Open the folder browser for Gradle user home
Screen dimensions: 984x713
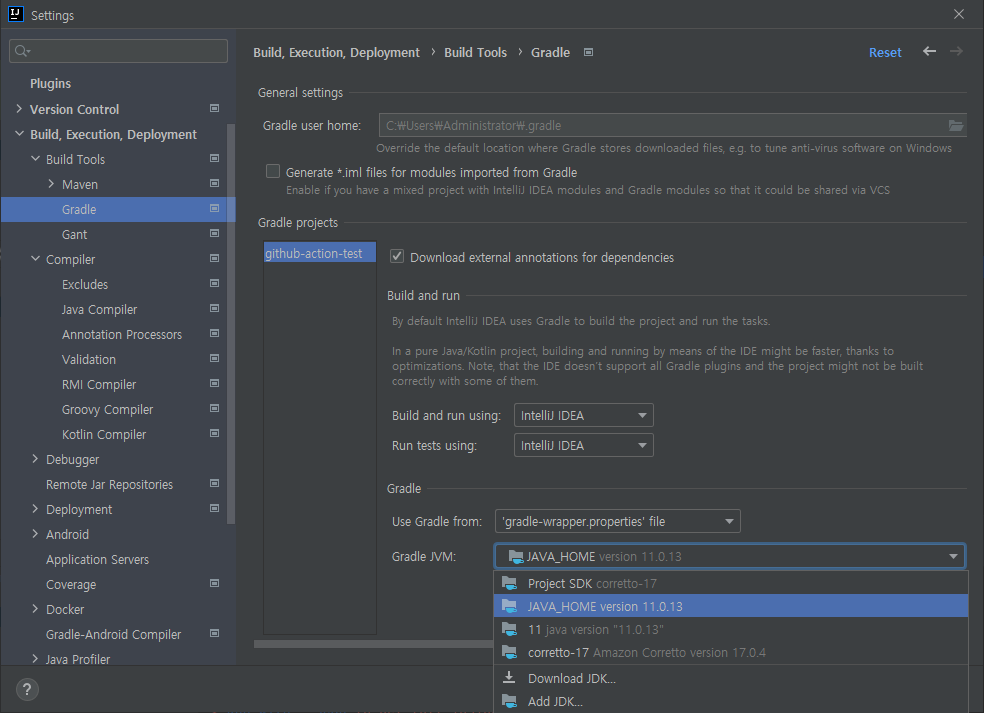coord(955,125)
